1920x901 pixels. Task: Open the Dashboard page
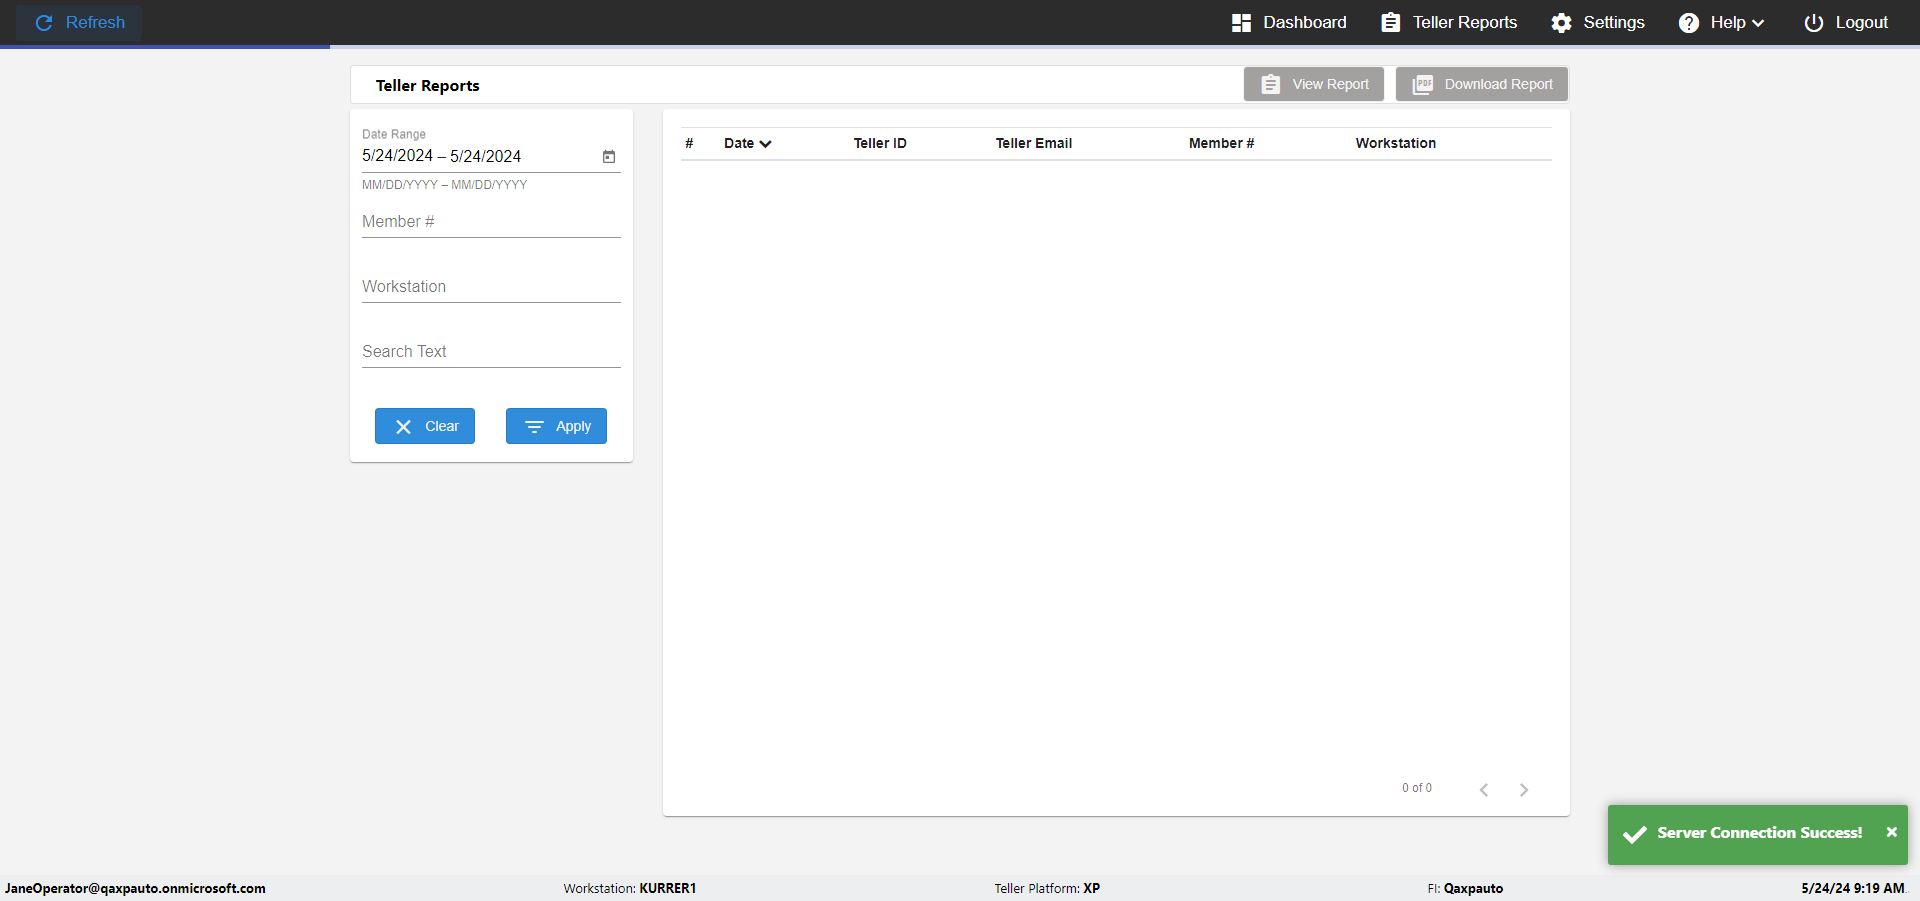[1289, 22]
